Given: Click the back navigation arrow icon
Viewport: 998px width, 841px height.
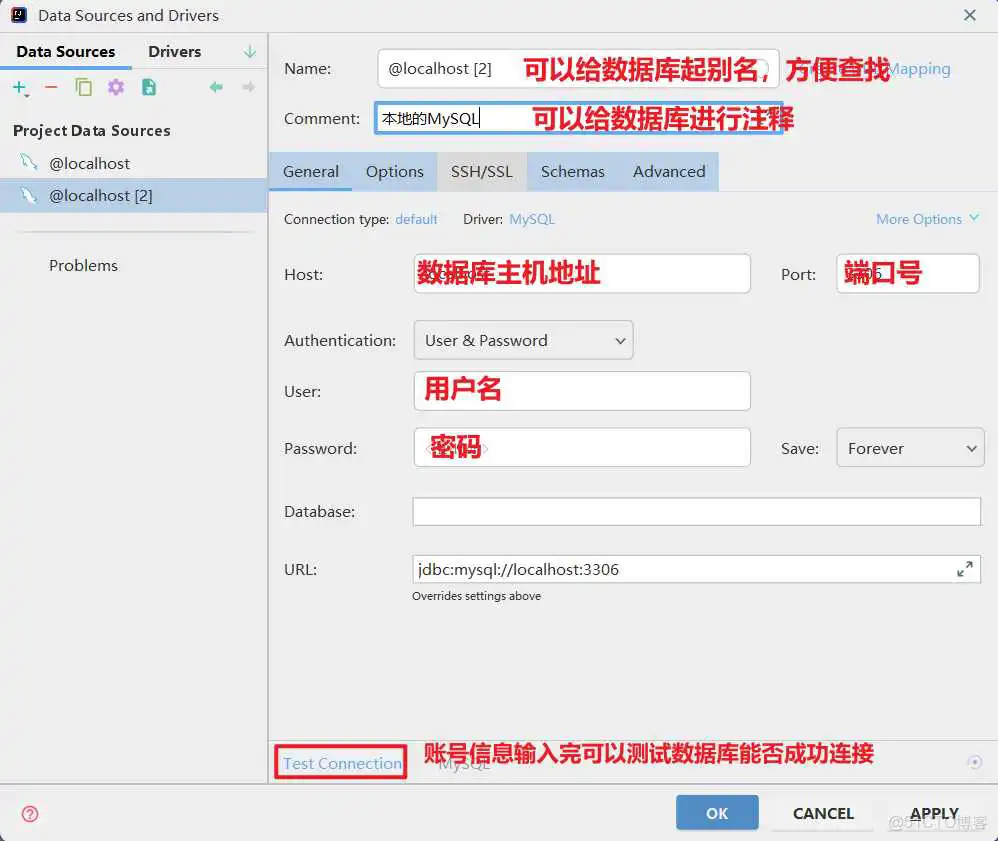Looking at the screenshot, I should point(215,87).
